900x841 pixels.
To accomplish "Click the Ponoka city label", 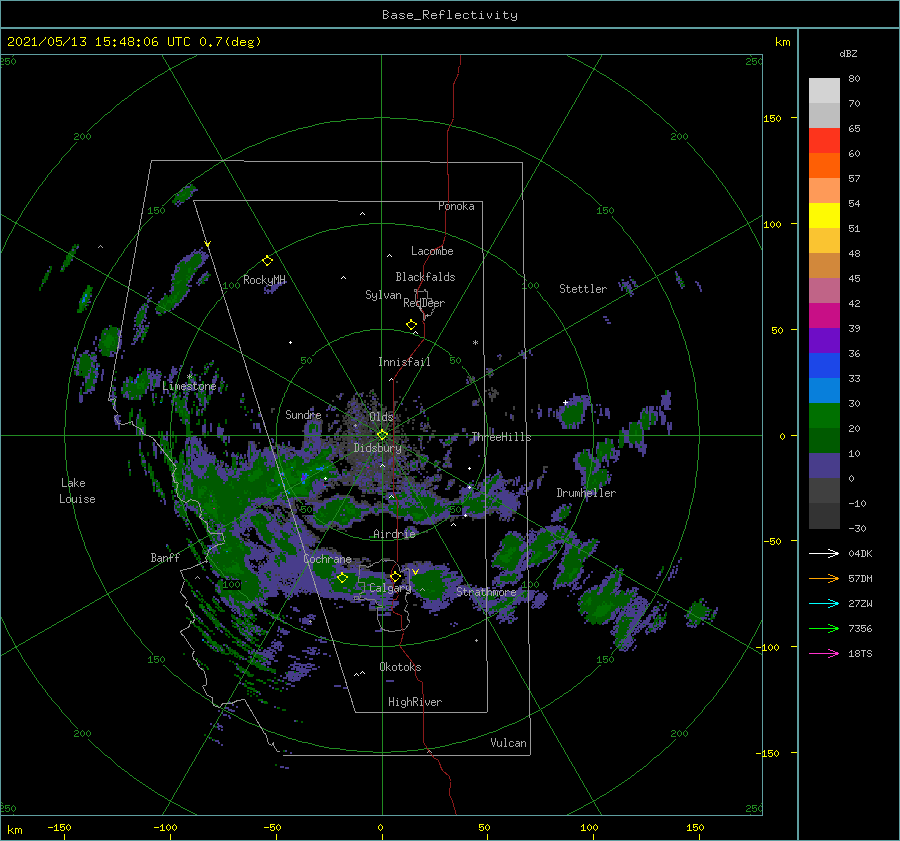I will [x=456, y=206].
